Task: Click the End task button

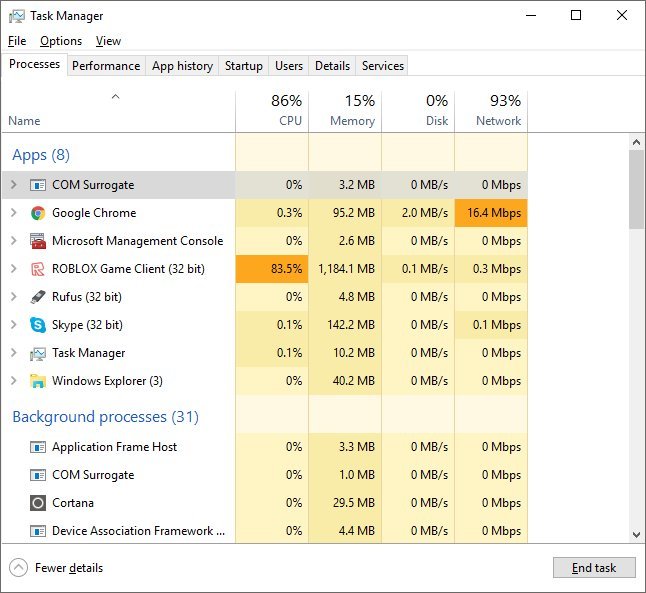Action: tap(594, 568)
